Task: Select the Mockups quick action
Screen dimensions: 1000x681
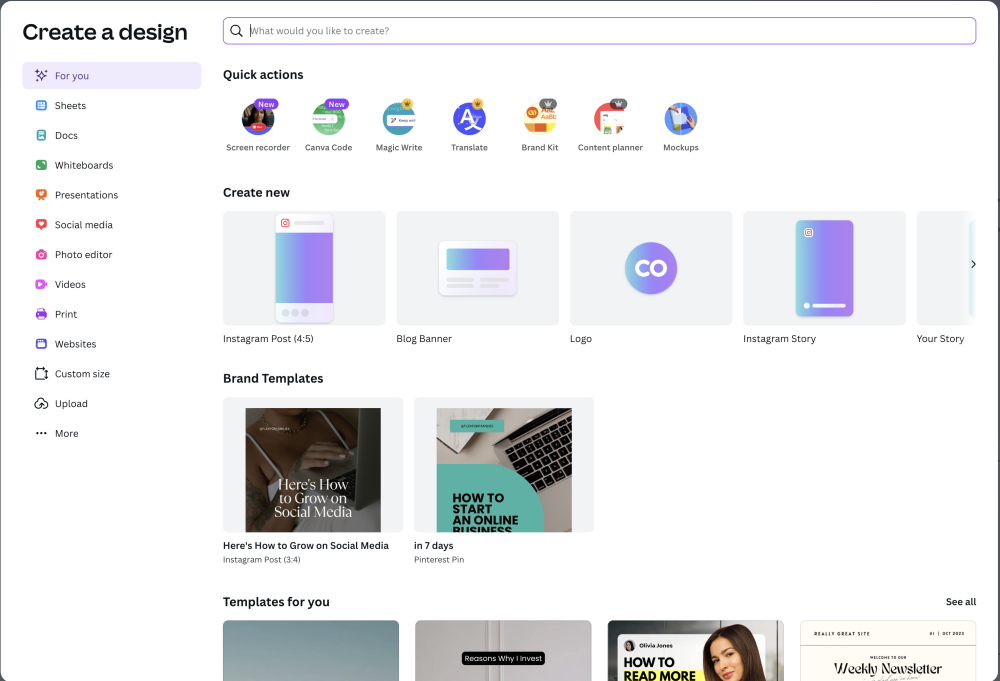Action: point(680,118)
